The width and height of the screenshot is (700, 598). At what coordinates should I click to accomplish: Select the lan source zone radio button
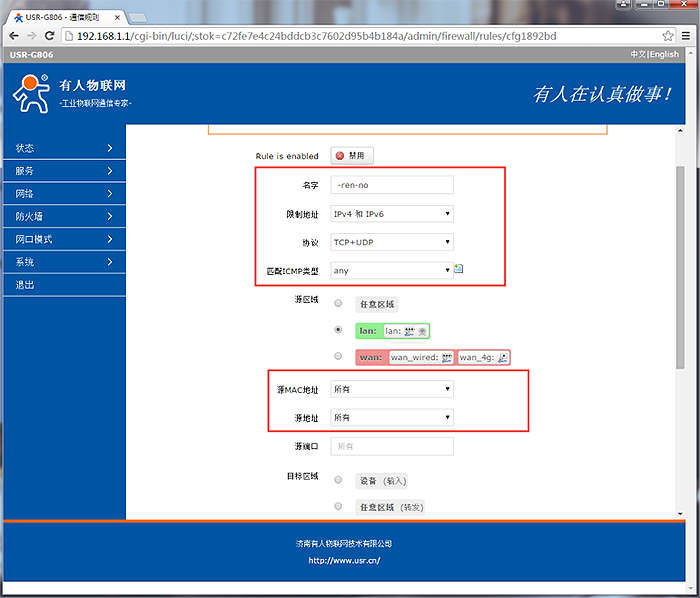pos(338,330)
